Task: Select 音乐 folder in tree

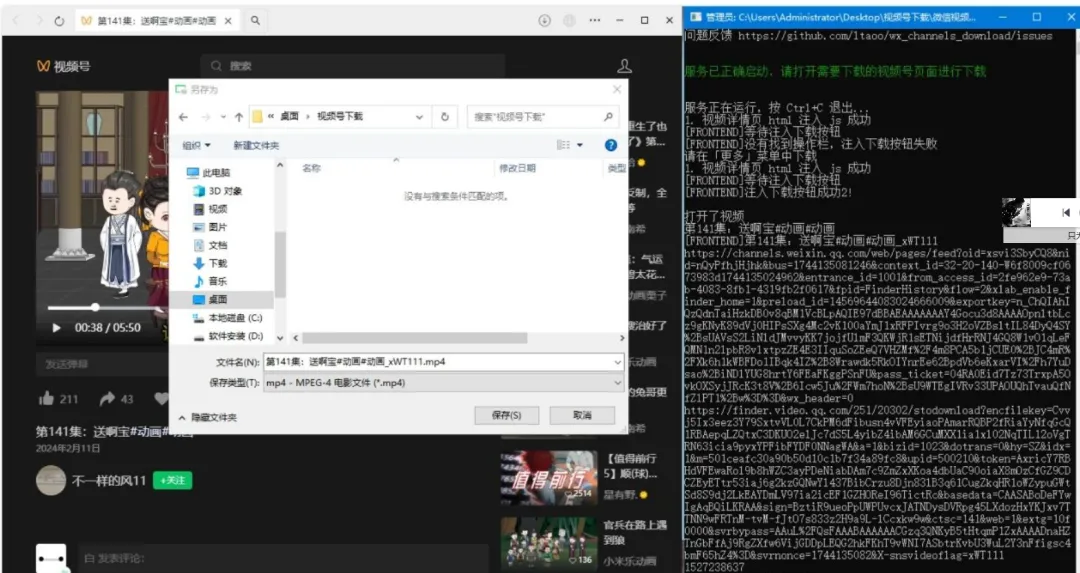Action: [210, 281]
